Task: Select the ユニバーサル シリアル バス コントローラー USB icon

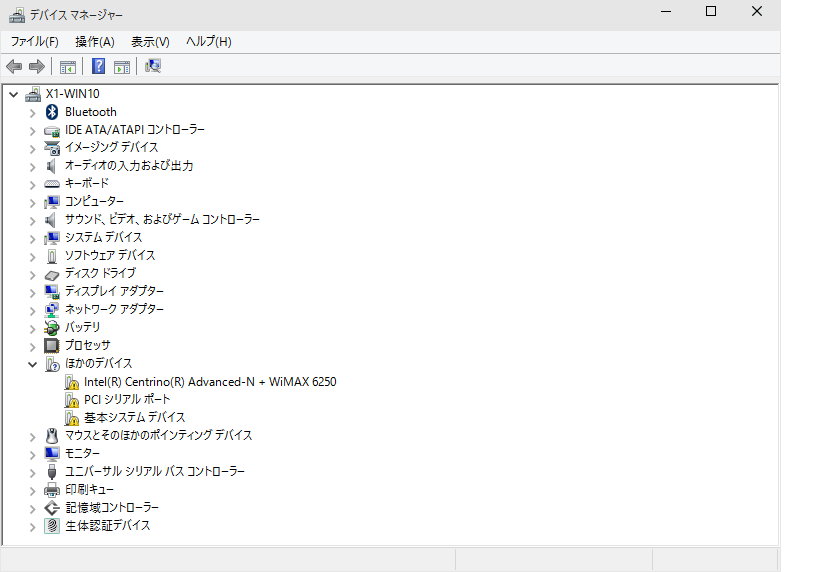Action: pos(52,472)
